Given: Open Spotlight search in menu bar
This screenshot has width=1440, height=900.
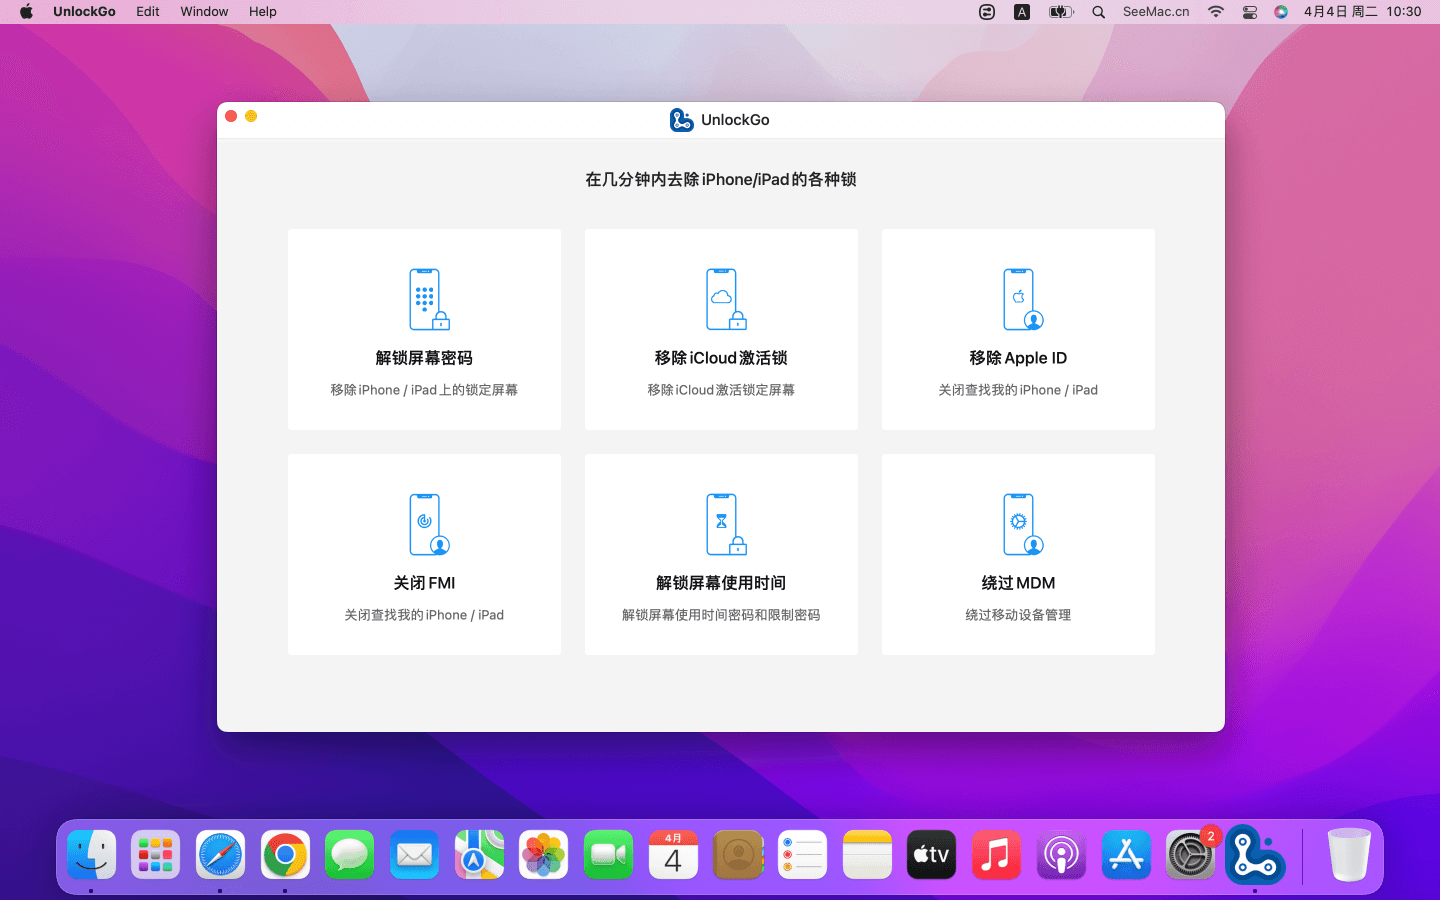Looking at the screenshot, I should 1098,12.
